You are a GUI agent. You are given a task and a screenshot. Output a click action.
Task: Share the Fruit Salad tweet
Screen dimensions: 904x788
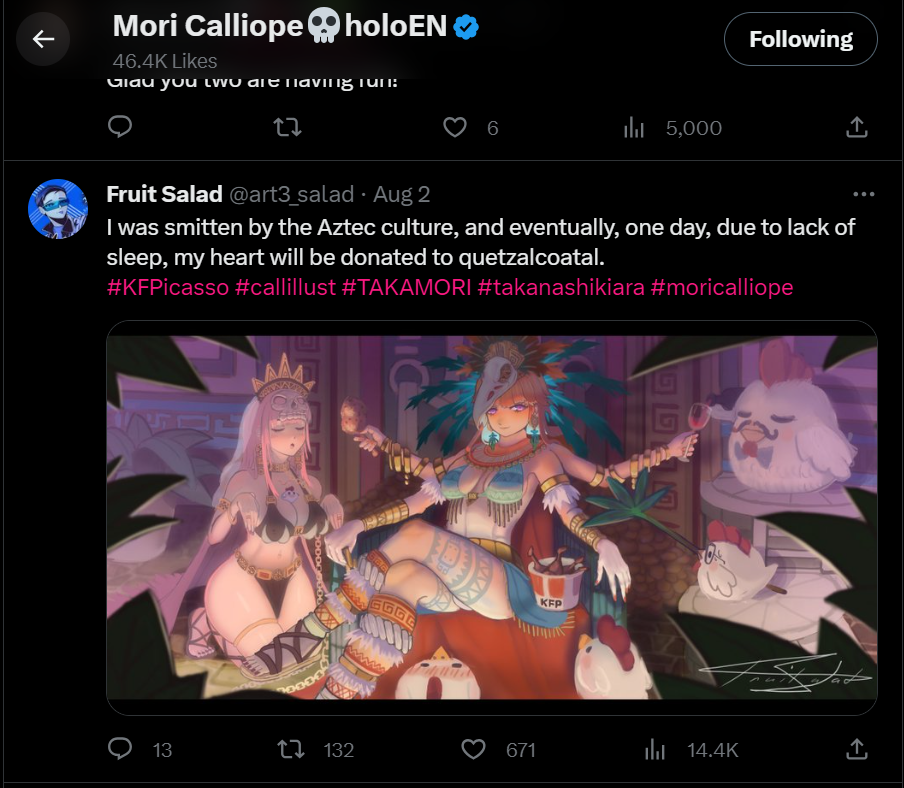[x=856, y=749]
